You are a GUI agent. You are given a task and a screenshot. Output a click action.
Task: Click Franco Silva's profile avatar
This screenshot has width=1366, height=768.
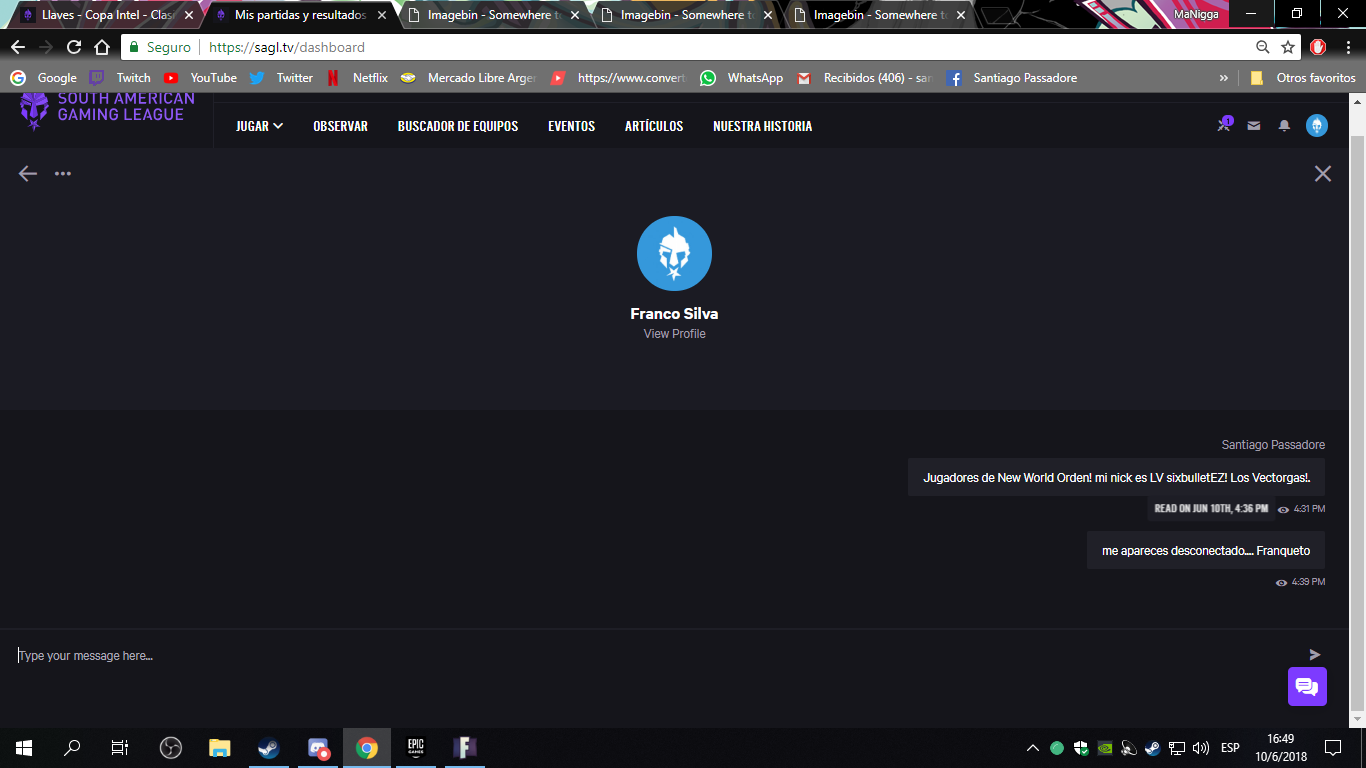tap(674, 254)
